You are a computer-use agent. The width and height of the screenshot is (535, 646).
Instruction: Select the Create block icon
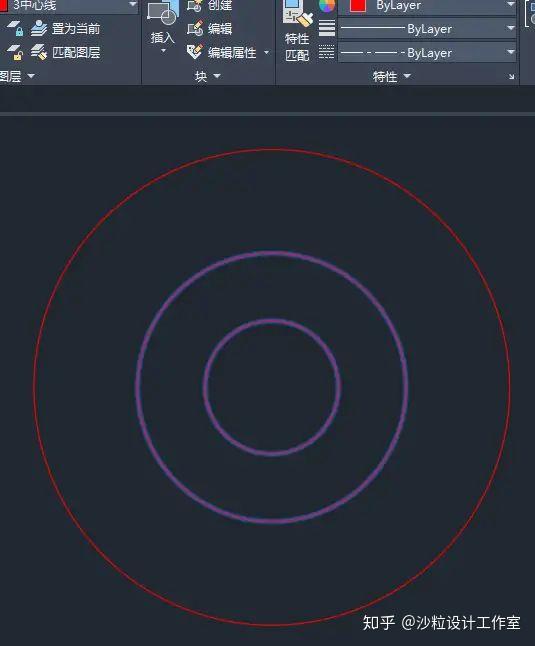195,5
